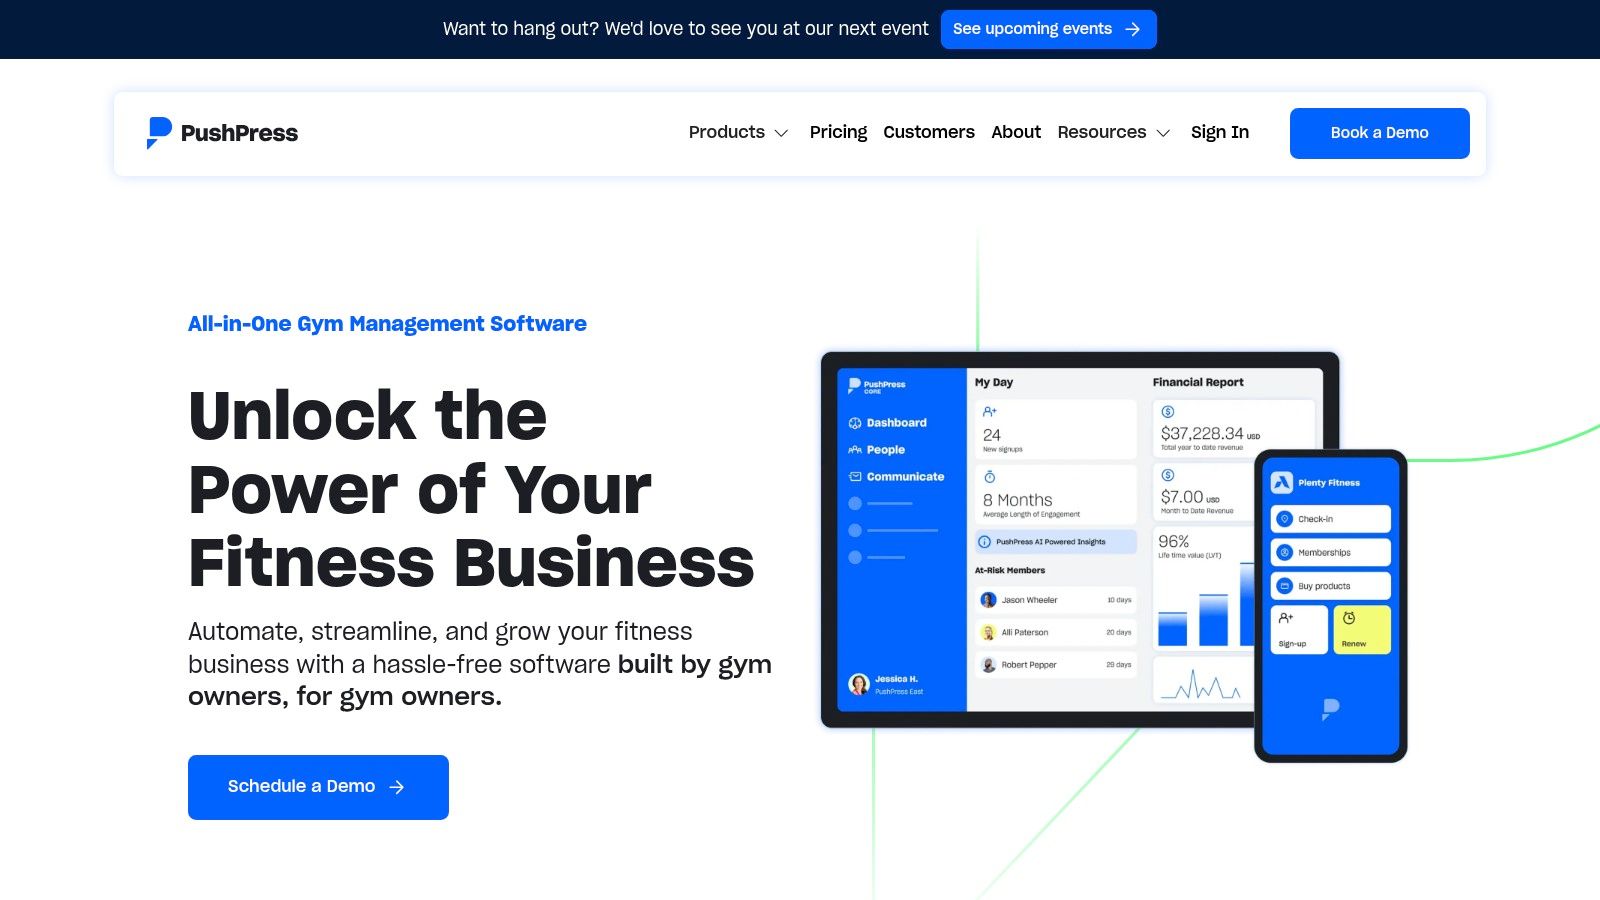Click the Renew clock icon on phone
The height and width of the screenshot is (900, 1600).
1349,618
